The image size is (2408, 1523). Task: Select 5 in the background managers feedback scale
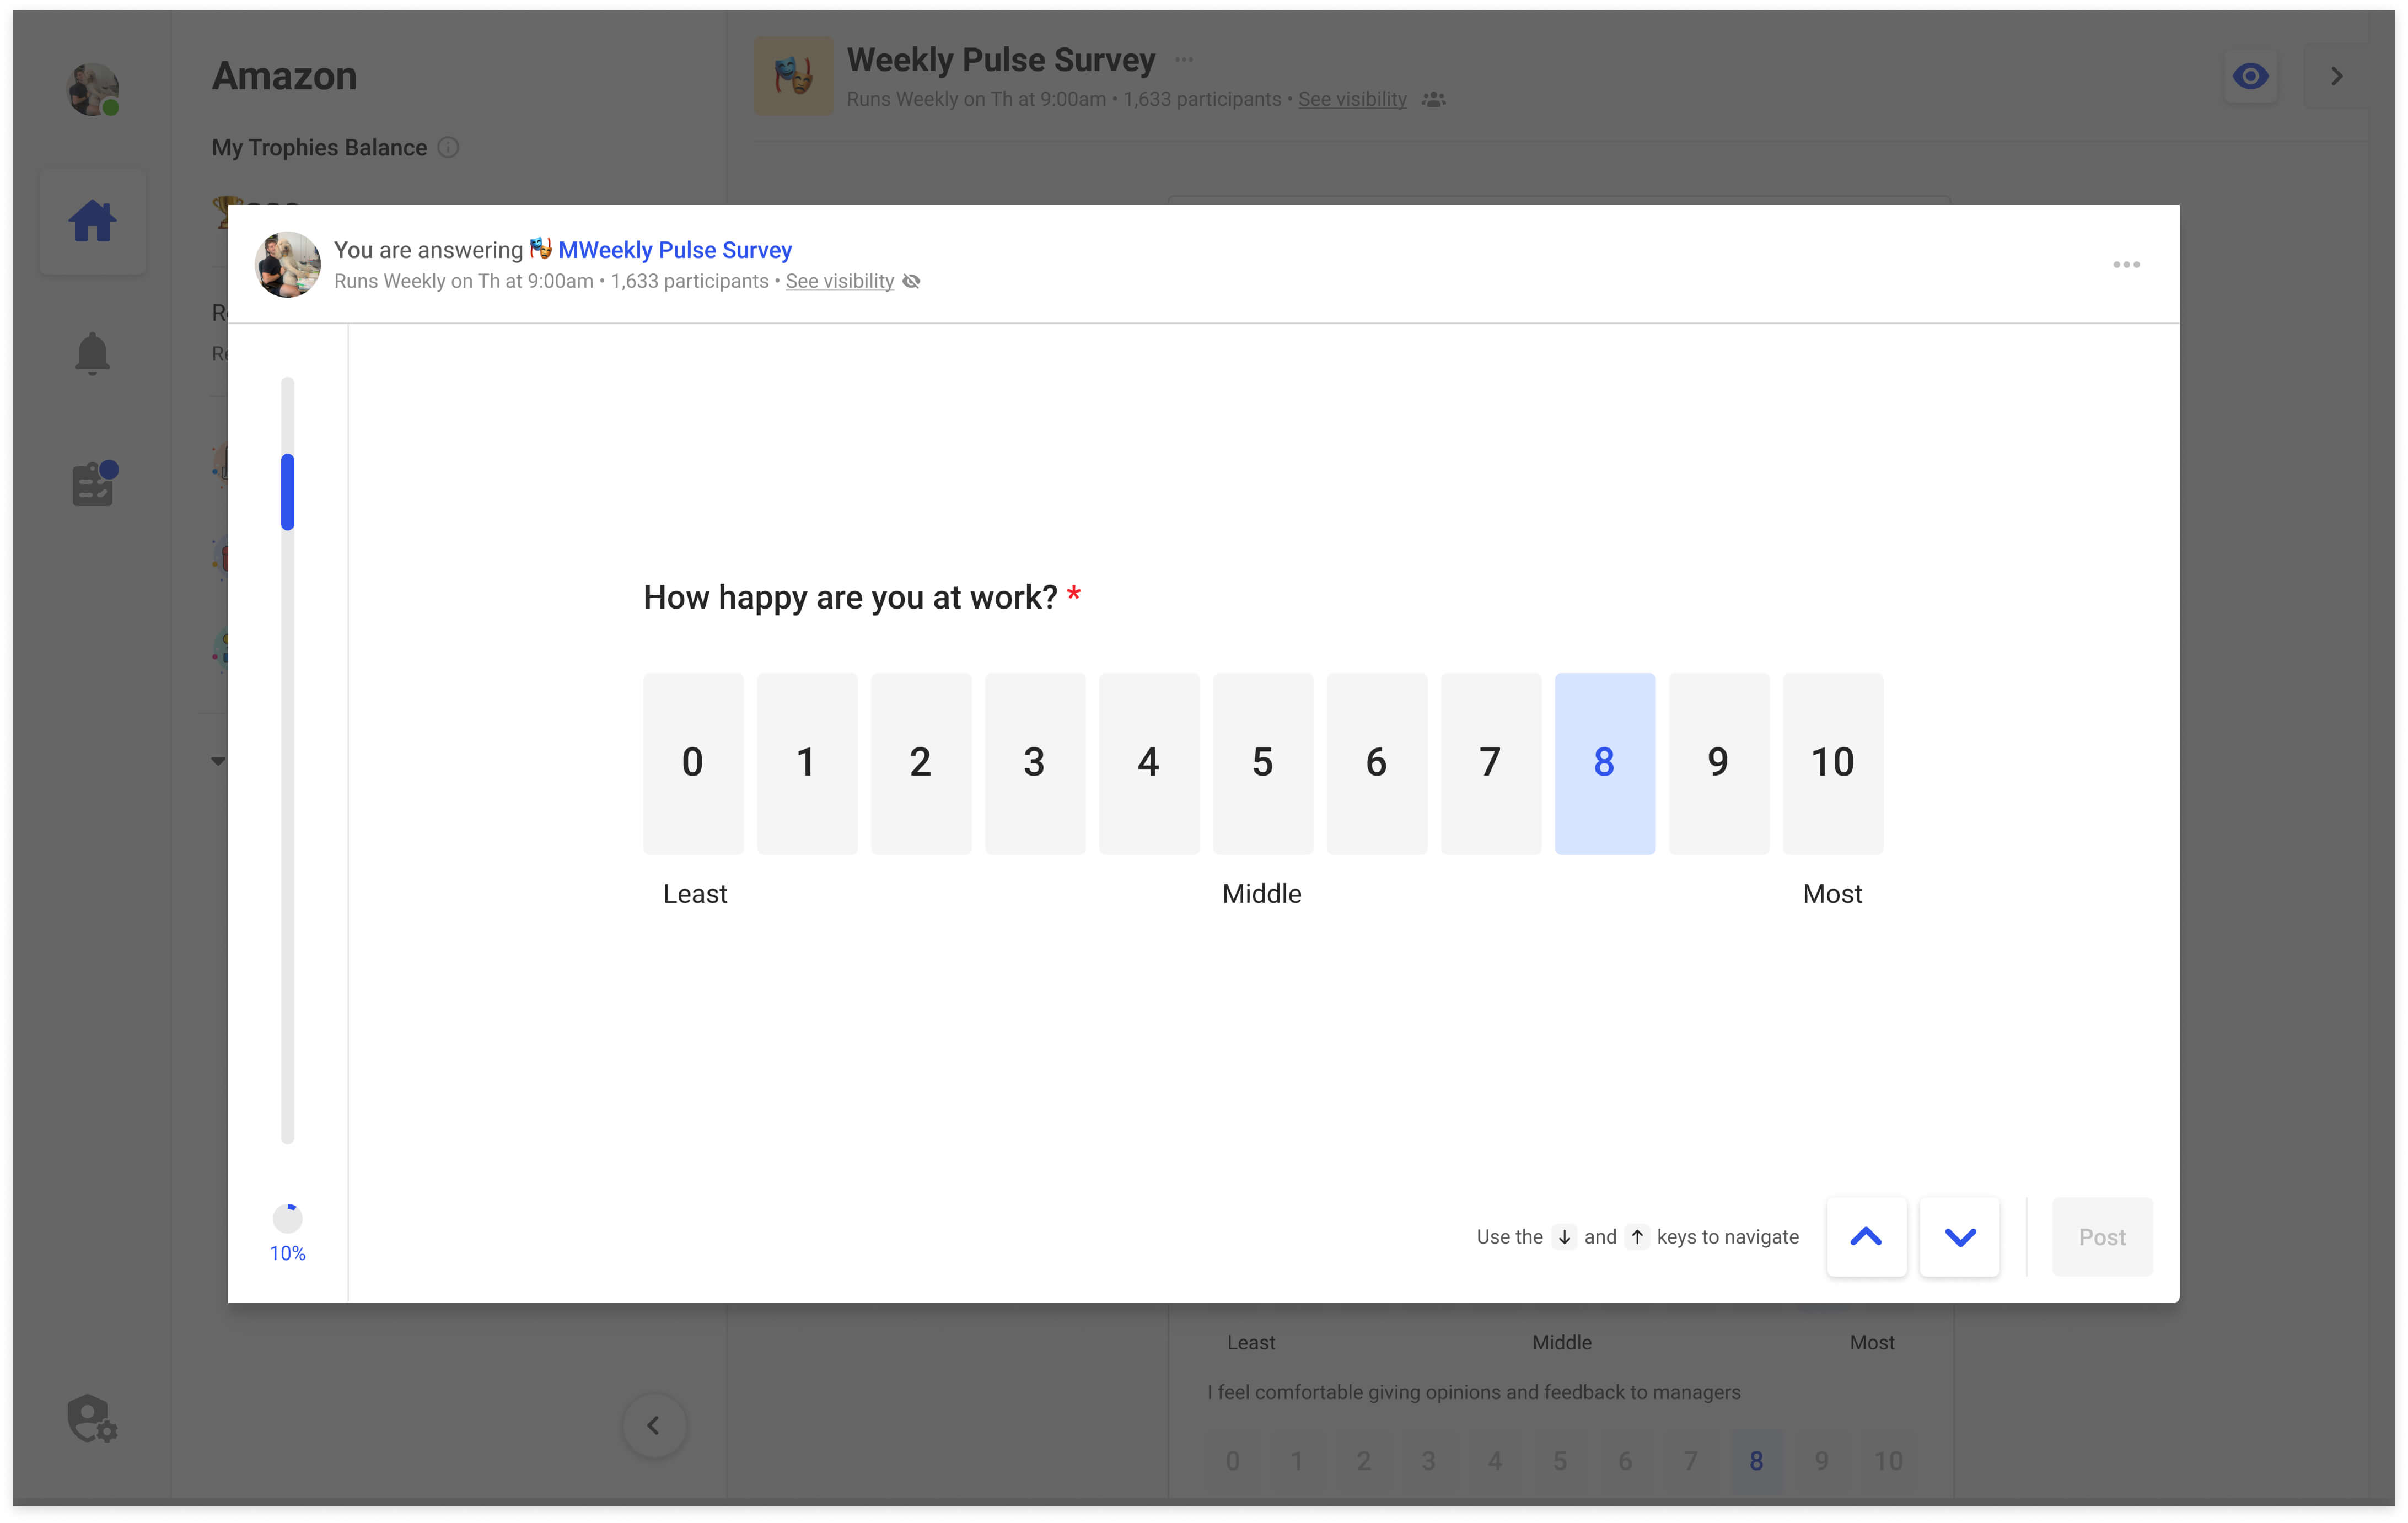pos(1560,1461)
